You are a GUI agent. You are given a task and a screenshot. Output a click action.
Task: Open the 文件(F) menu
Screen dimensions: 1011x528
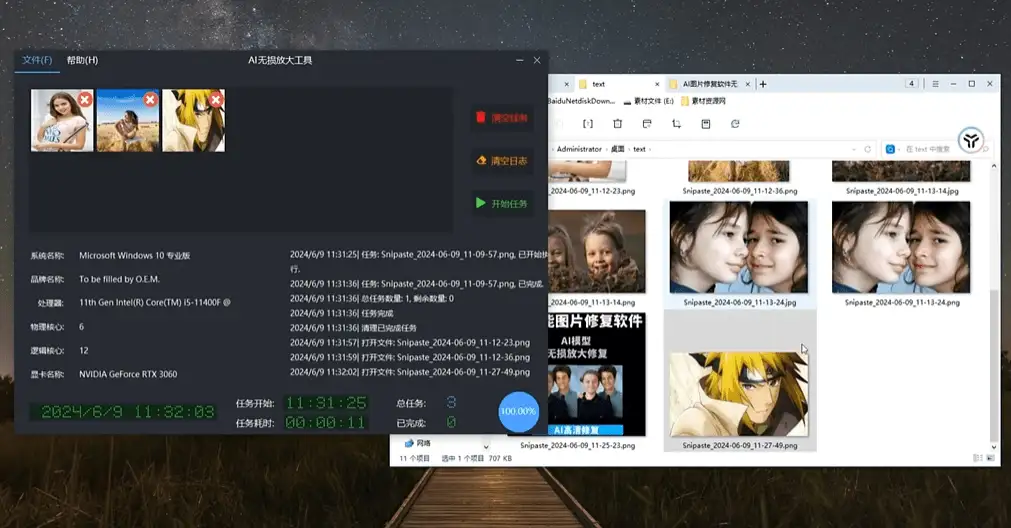37,61
